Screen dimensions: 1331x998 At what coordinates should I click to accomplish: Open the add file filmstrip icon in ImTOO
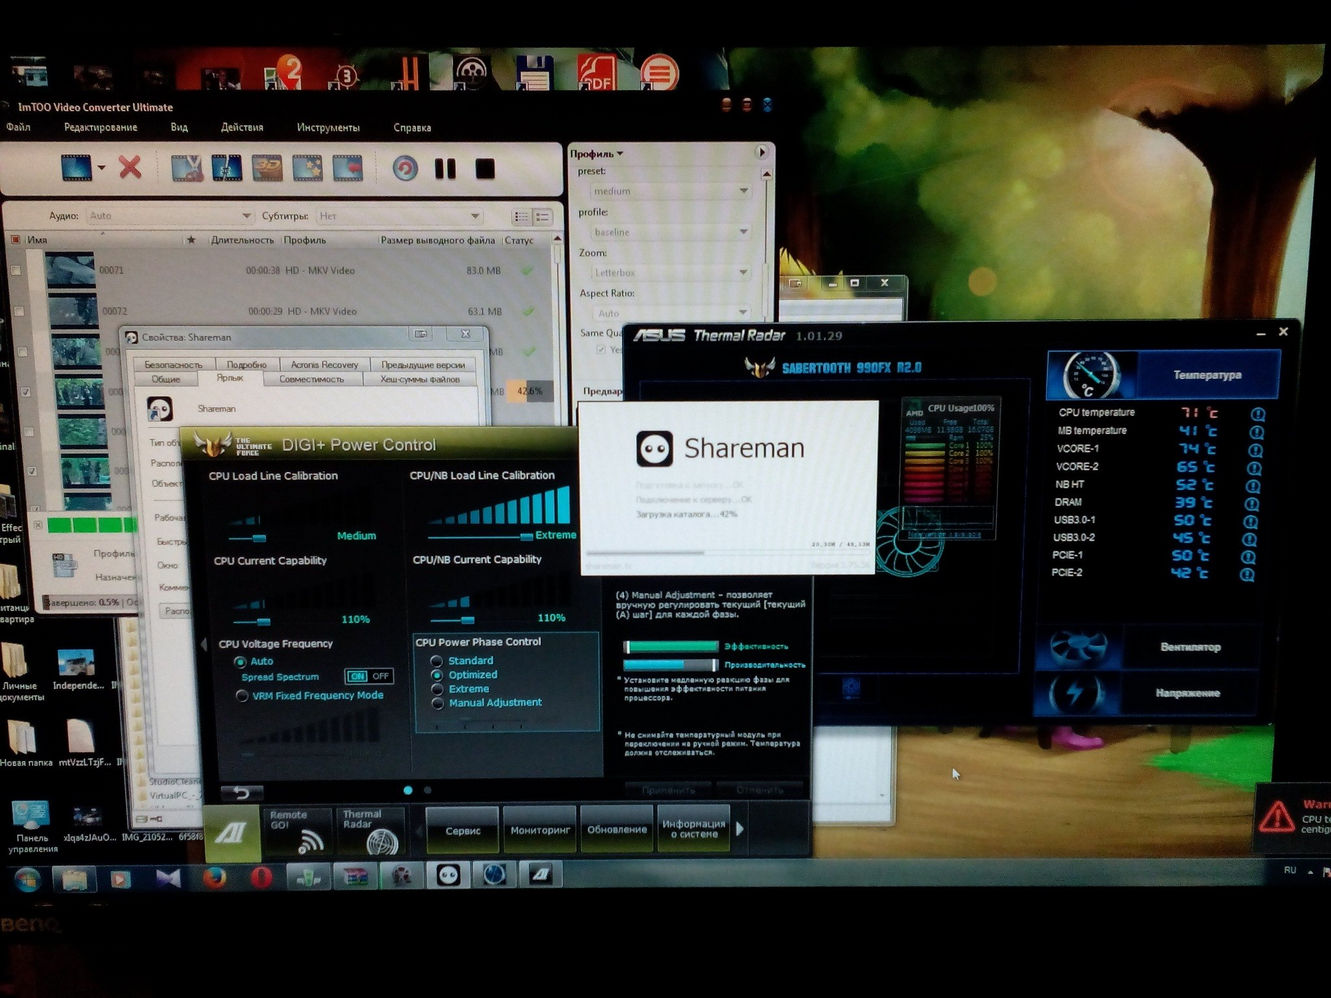click(x=76, y=167)
